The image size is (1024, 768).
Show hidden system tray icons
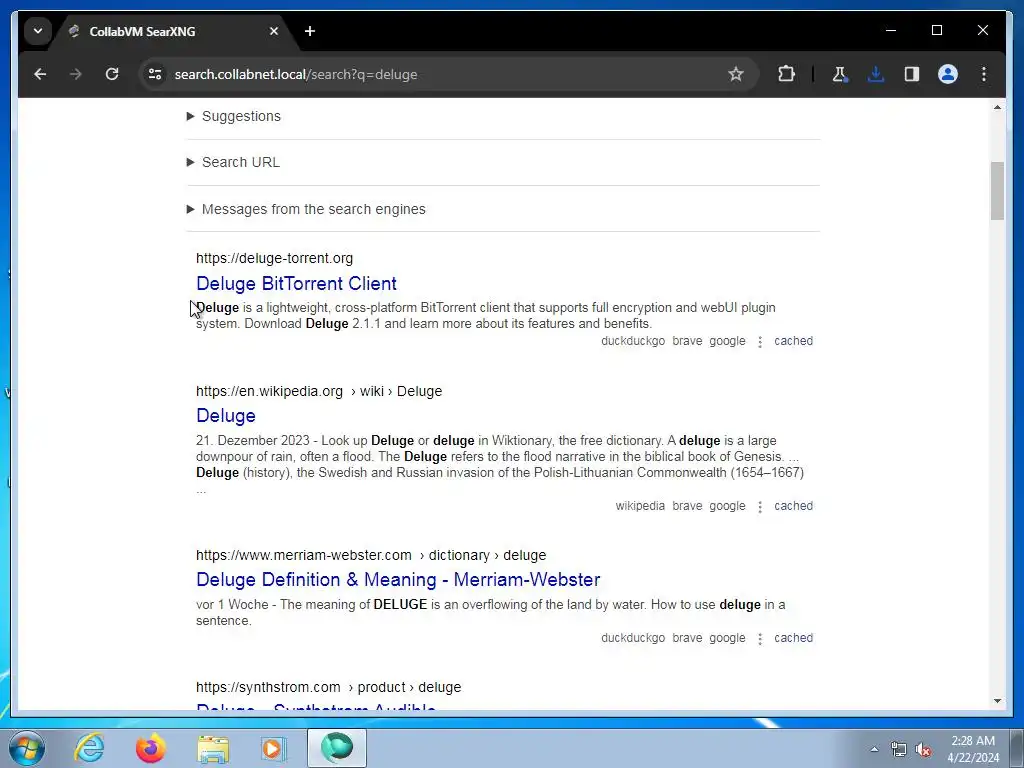click(874, 749)
